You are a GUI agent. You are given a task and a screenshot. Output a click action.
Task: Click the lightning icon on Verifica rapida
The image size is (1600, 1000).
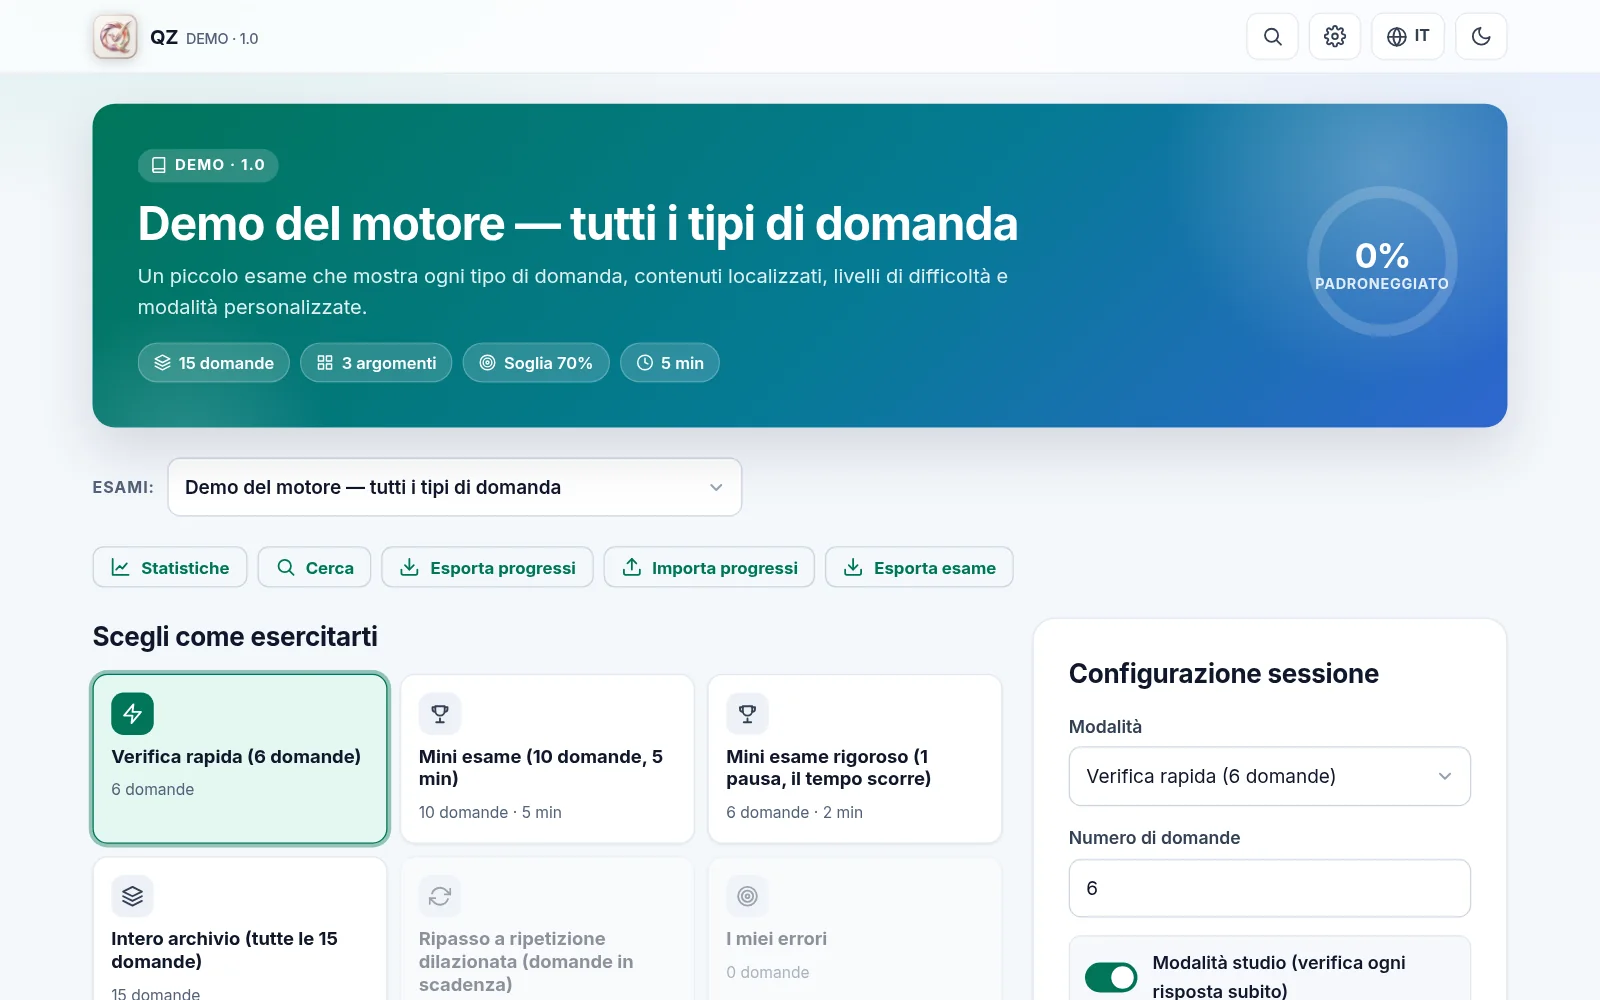tap(132, 714)
